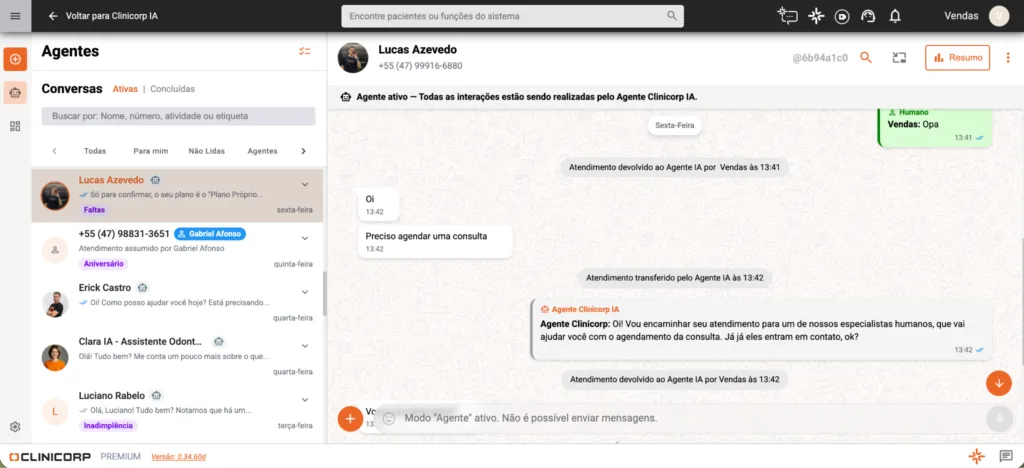Click the Inadimplência tag

tap(108, 426)
